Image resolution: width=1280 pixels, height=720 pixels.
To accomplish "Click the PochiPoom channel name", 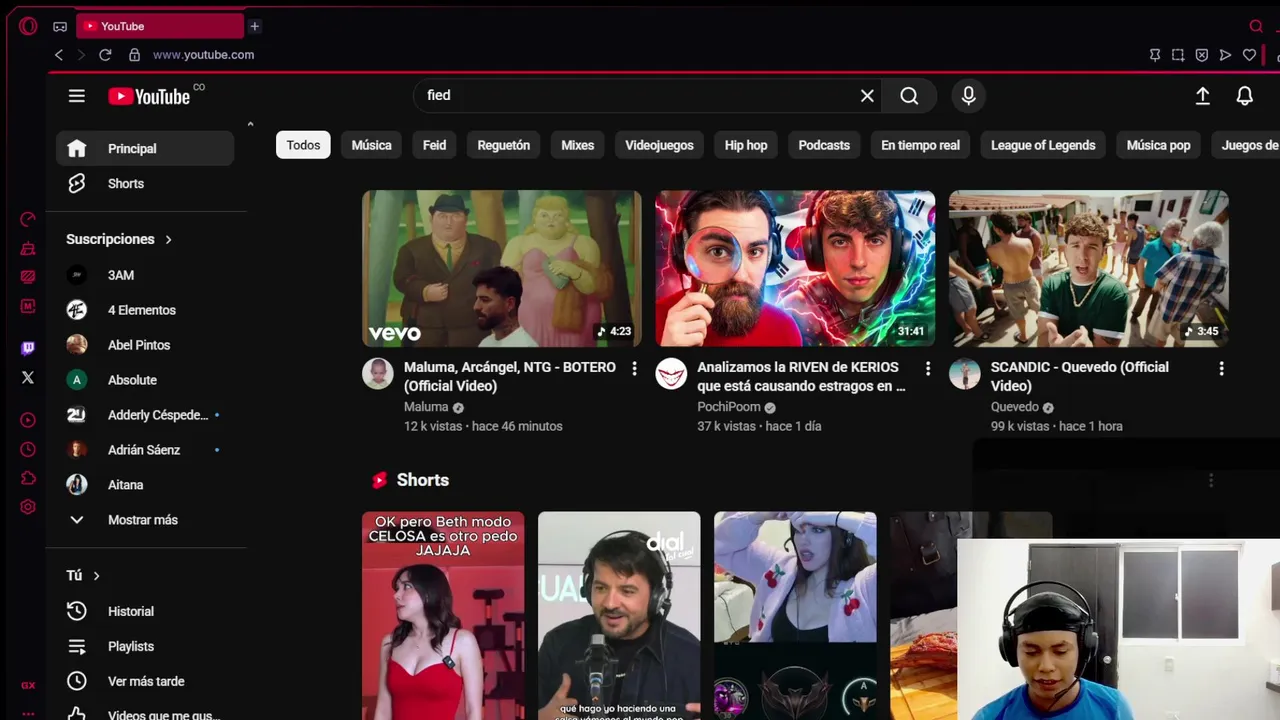I will click(729, 407).
